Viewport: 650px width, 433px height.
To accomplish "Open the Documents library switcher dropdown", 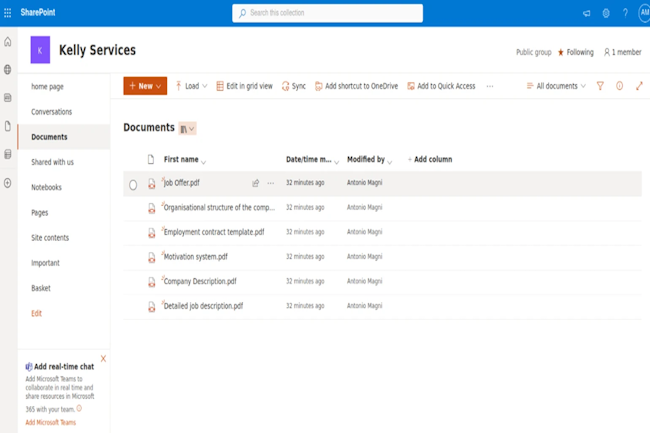I will click(x=187, y=129).
